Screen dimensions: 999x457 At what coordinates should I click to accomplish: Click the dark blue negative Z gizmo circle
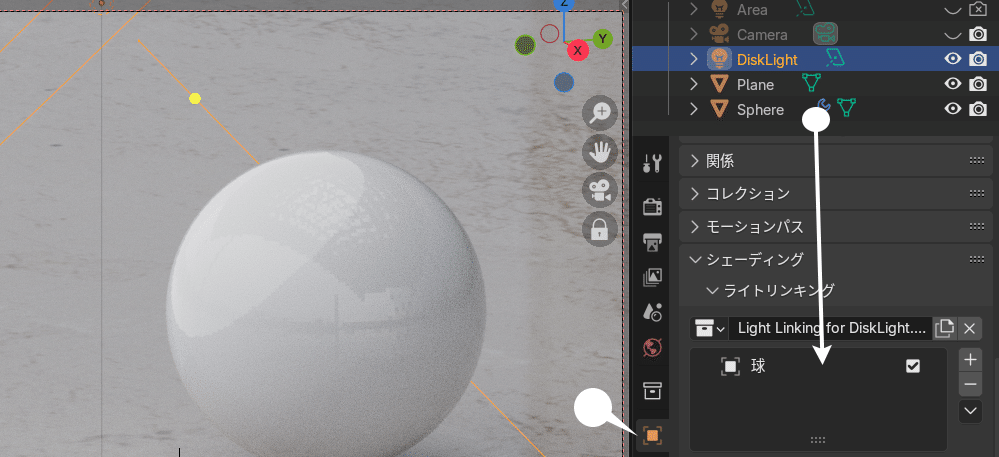[564, 82]
